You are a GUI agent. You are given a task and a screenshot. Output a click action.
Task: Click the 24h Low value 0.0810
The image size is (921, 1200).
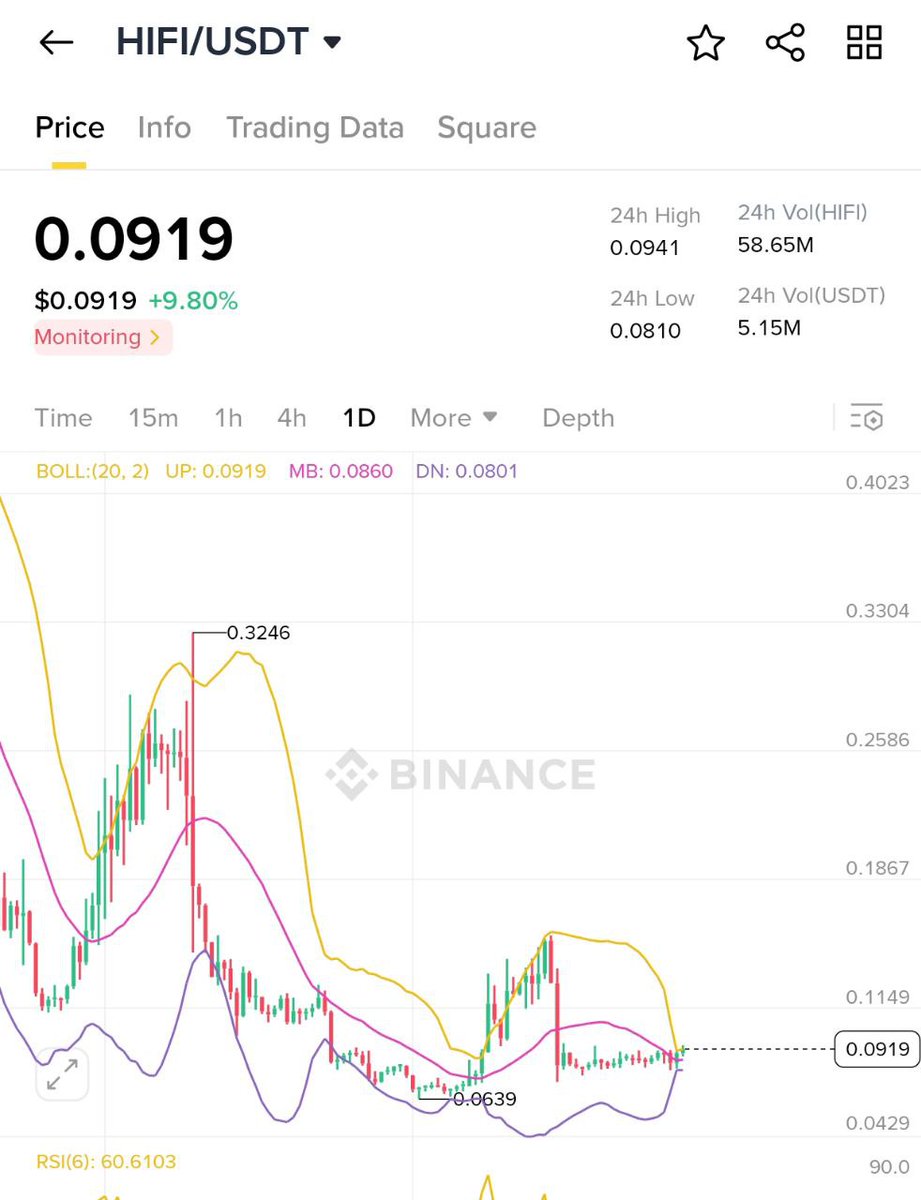click(645, 329)
